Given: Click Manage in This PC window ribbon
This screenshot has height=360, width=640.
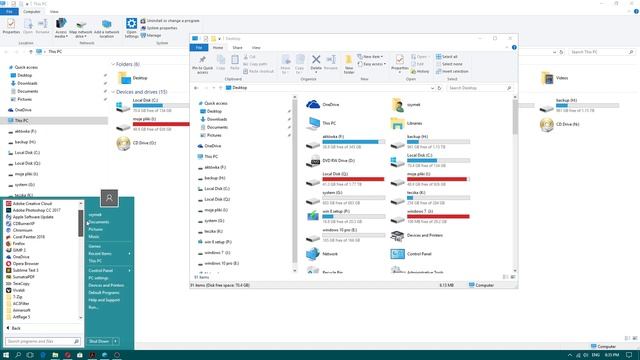Looking at the screenshot, I should click(151, 36).
